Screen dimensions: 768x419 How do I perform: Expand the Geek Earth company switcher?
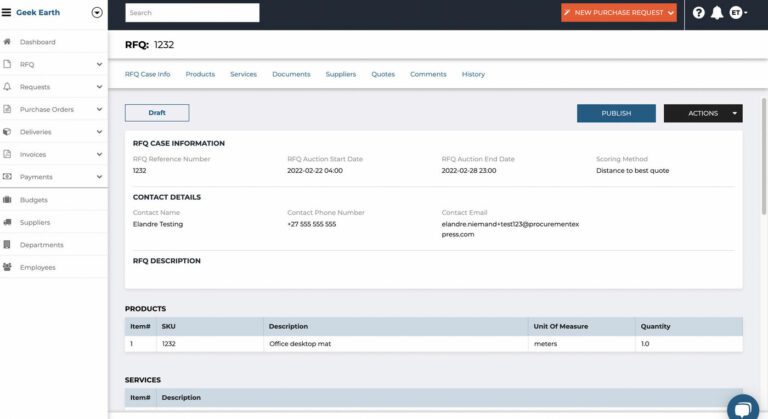[97, 13]
